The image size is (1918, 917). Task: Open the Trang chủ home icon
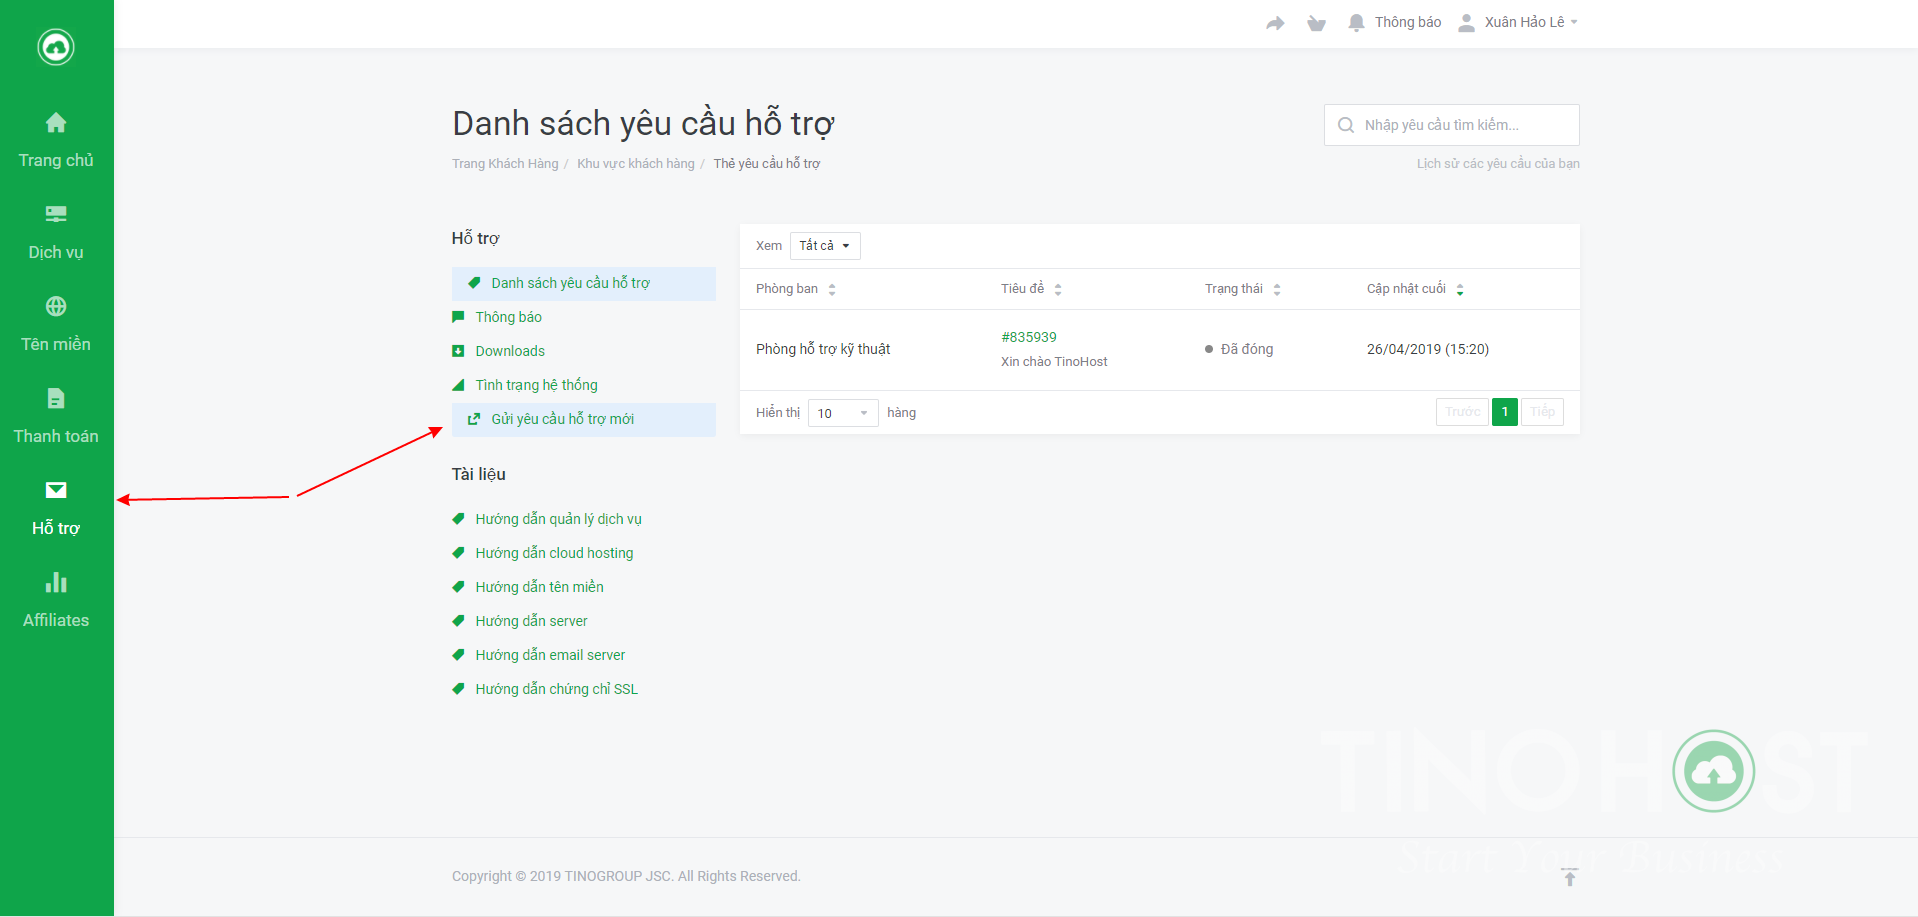[x=56, y=123]
